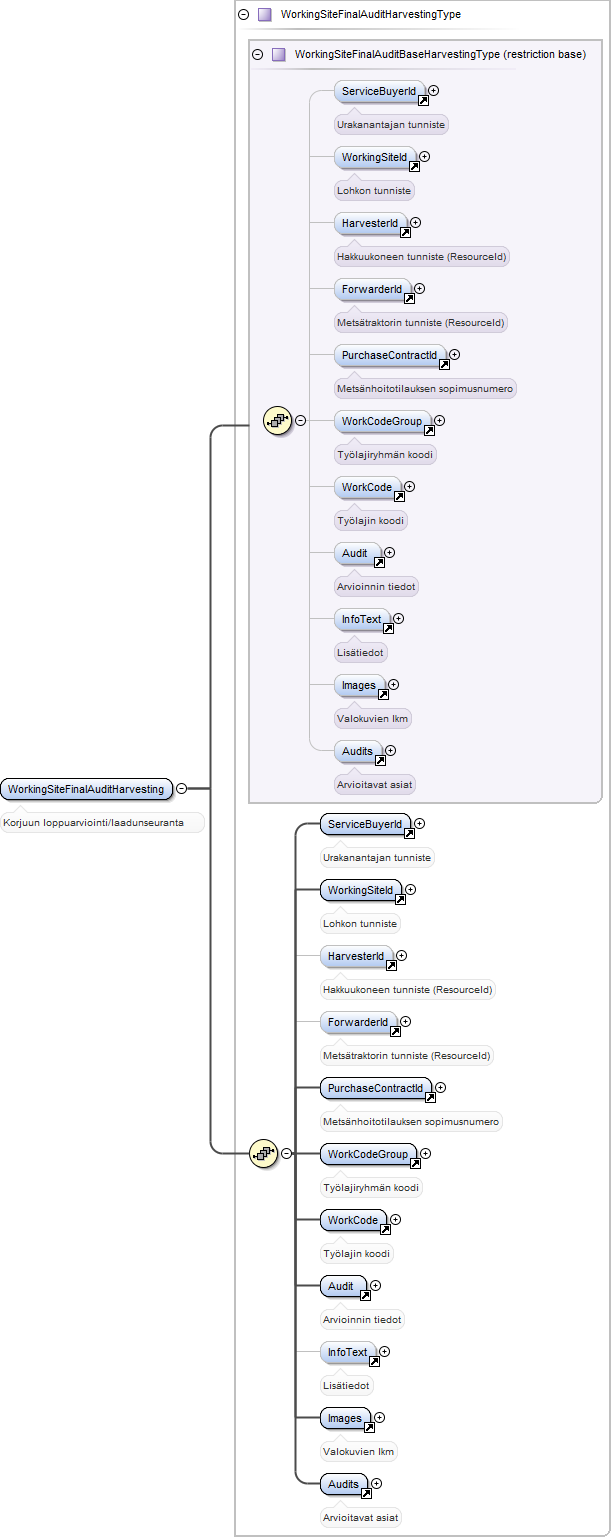Select Audit element in the restriction base
The image size is (612, 1538).
tap(357, 553)
